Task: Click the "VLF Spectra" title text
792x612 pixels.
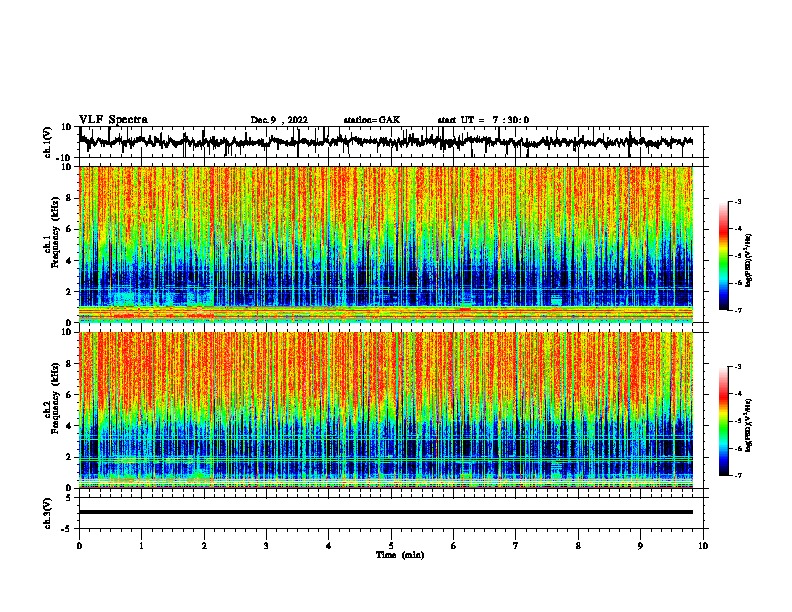Action: [x=113, y=120]
